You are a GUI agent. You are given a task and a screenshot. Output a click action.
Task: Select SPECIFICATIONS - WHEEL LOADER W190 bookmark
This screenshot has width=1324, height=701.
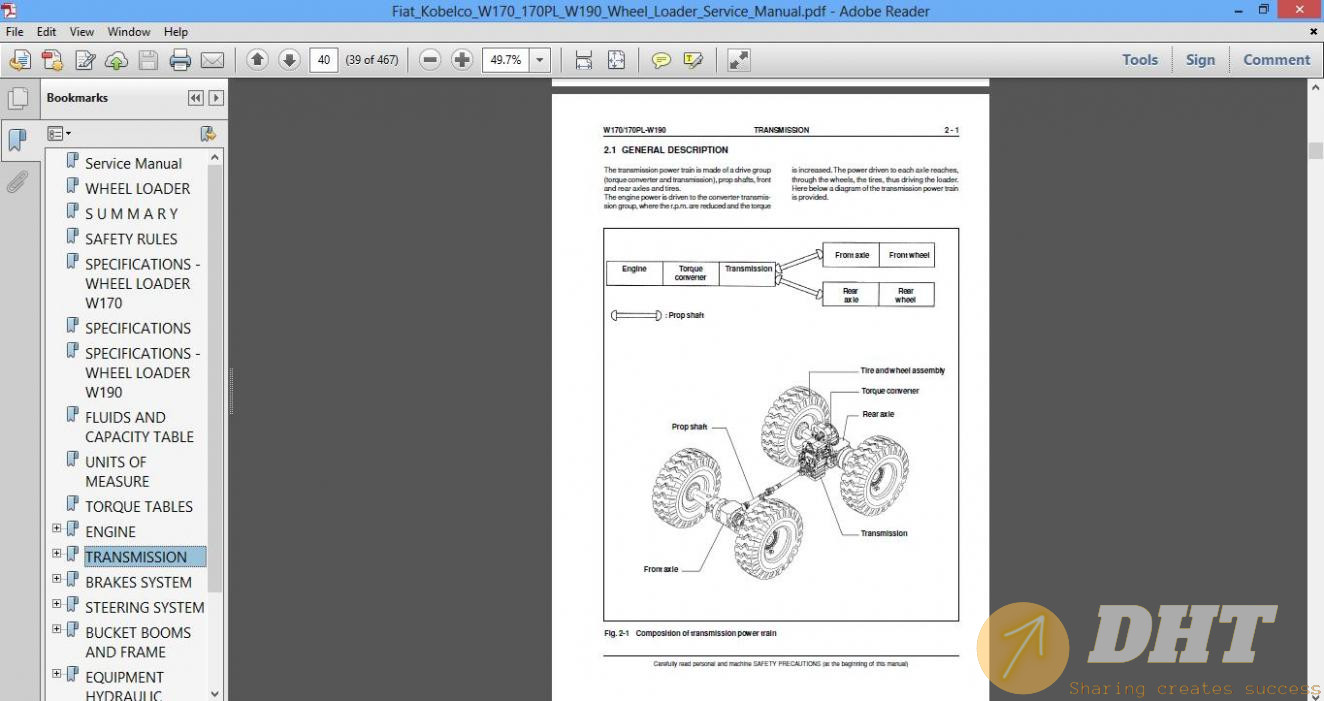coord(142,373)
